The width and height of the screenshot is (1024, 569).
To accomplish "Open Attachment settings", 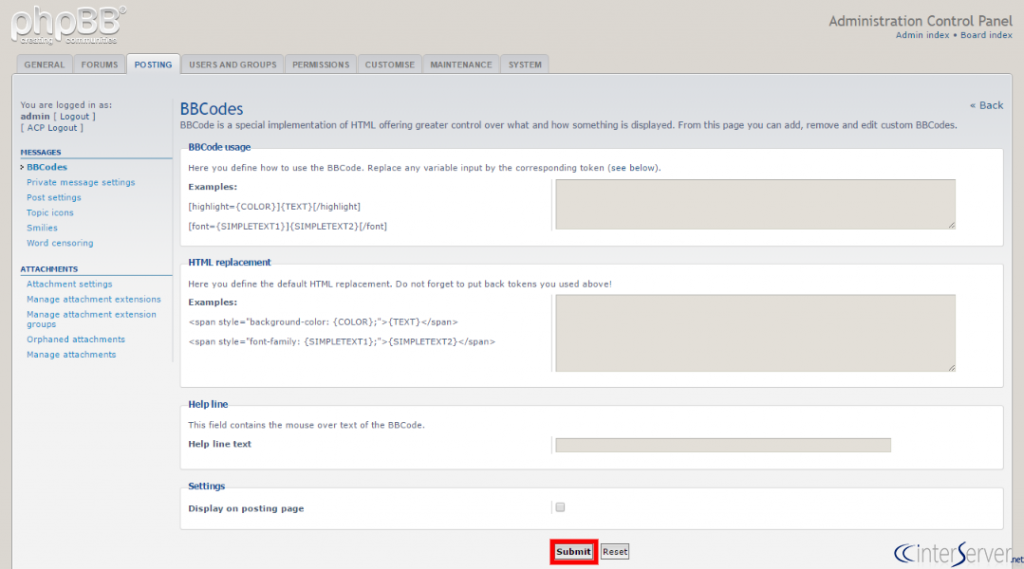I will [x=69, y=284].
